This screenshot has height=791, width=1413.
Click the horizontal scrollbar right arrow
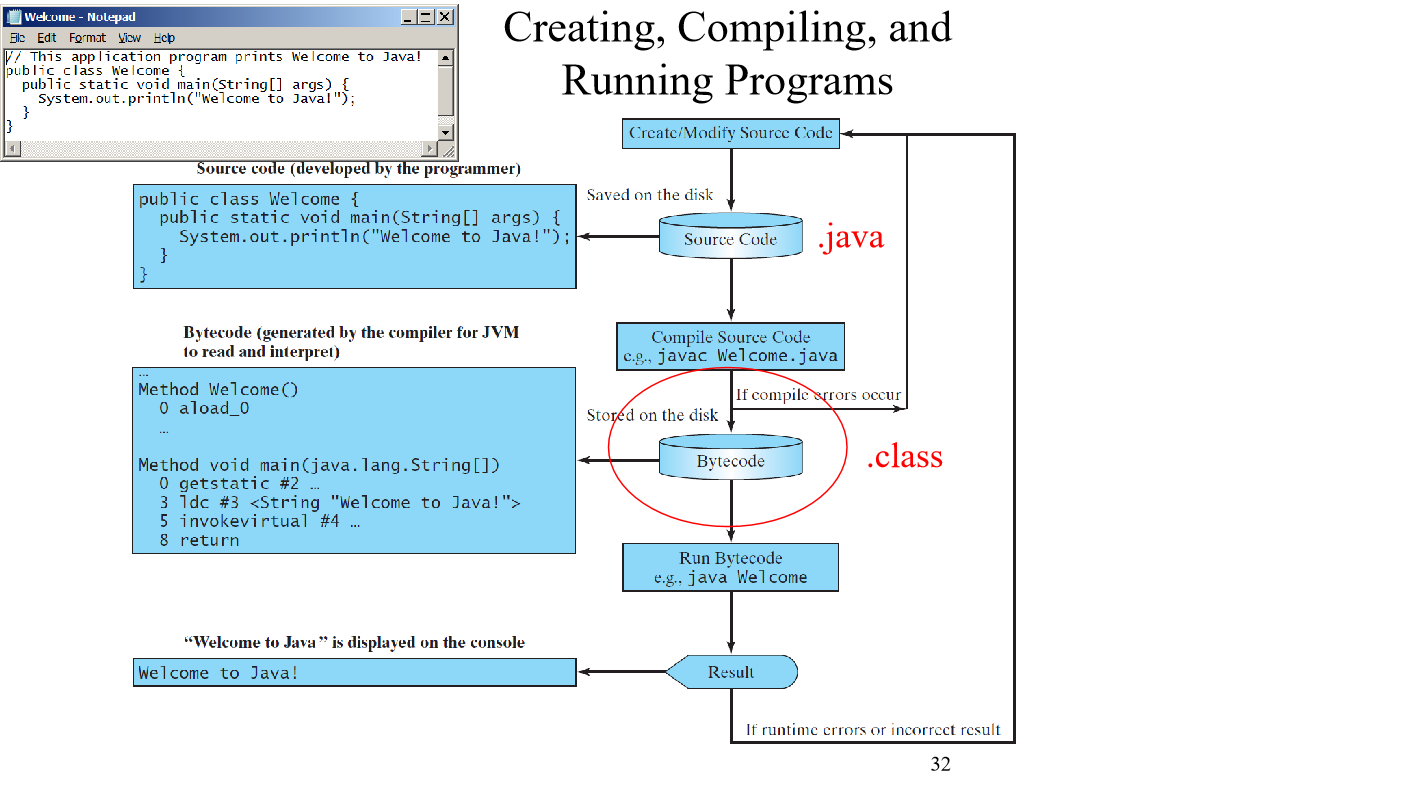click(x=432, y=149)
